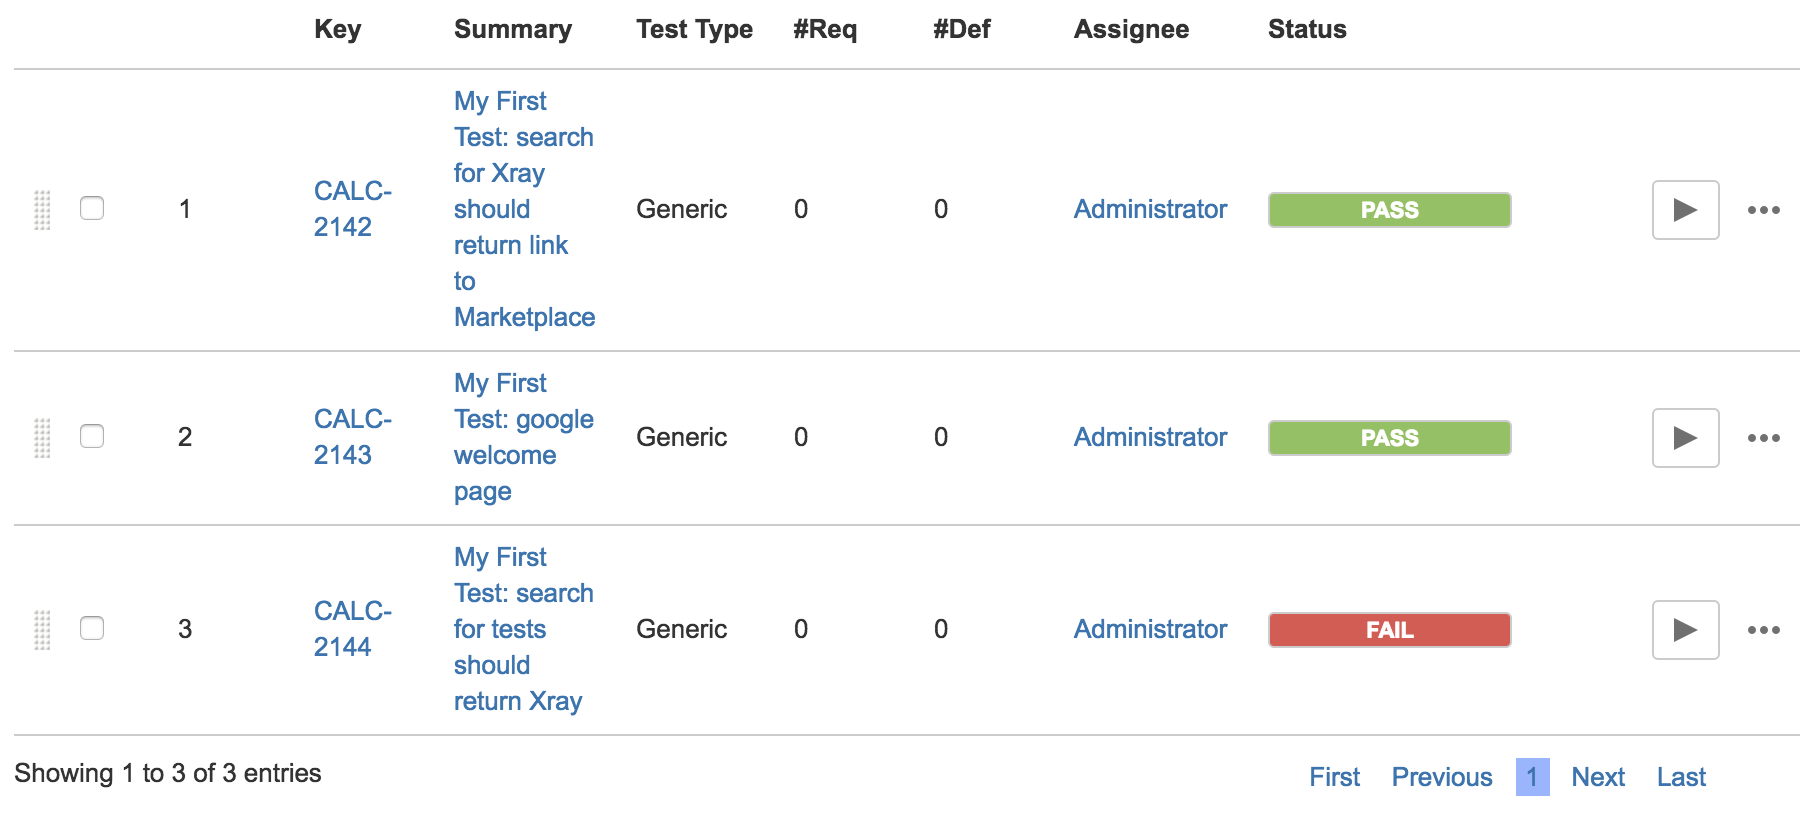Viewport: 1818px width, 814px height.
Task: Run test CALC-2142 with play button
Action: tap(1685, 210)
